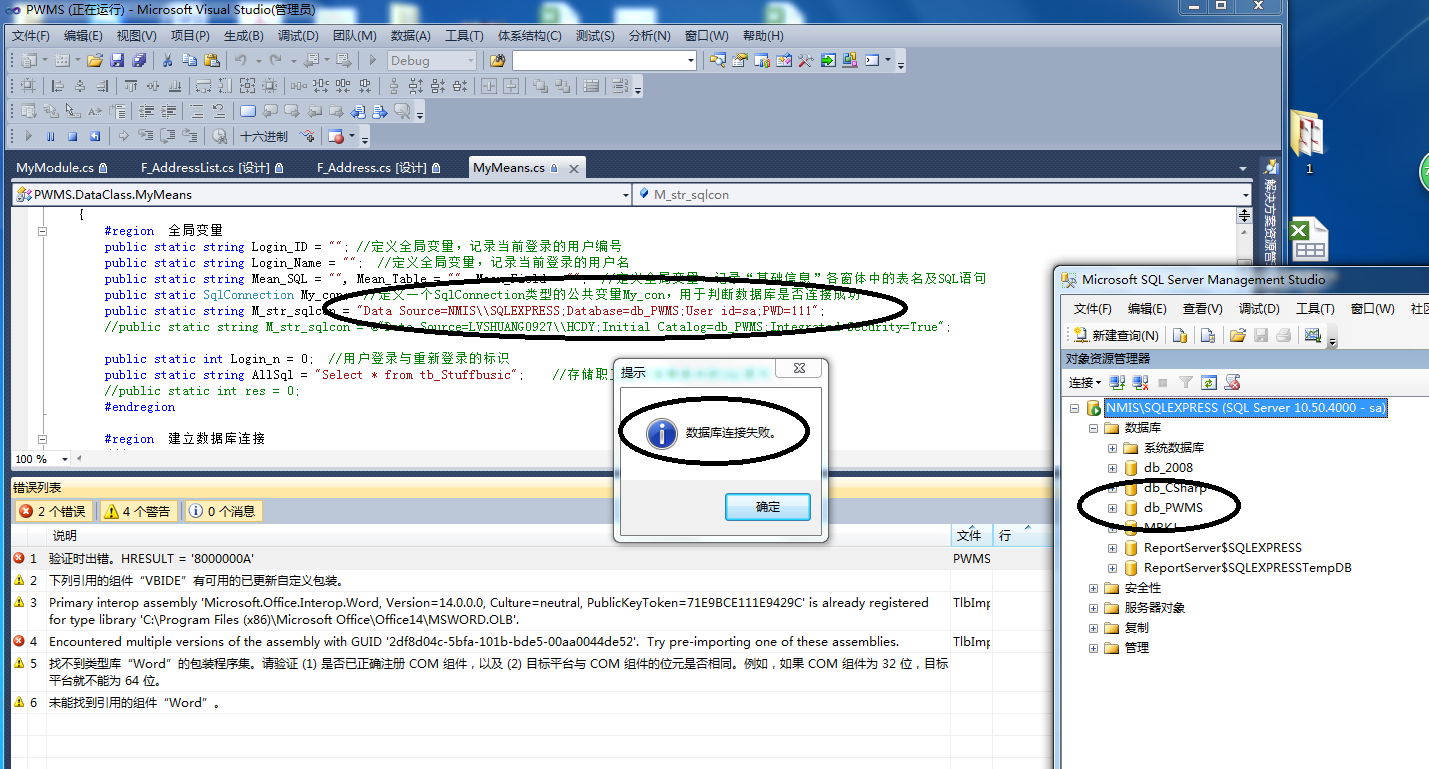
Task: Undo icon in Visual Studio toolbar
Action: click(240, 60)
